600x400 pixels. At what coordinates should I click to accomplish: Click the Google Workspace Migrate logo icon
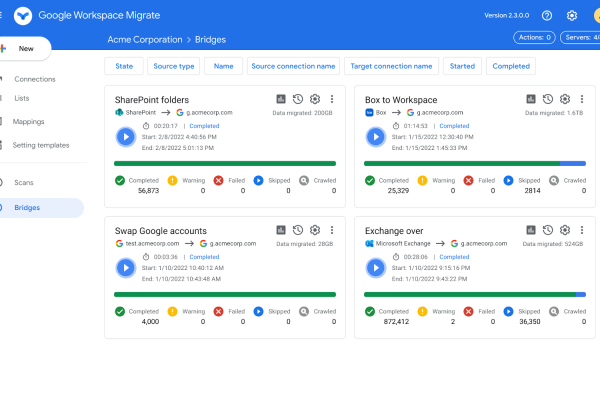tap(23, 16)
